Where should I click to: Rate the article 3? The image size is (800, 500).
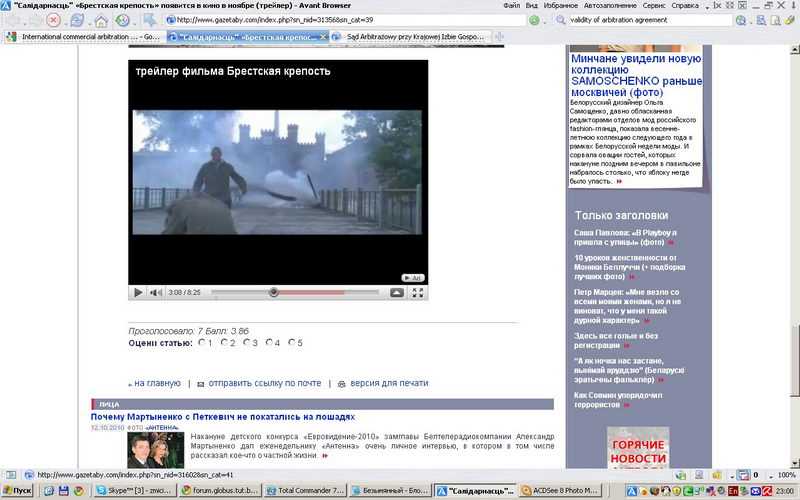tap(246, 342)
